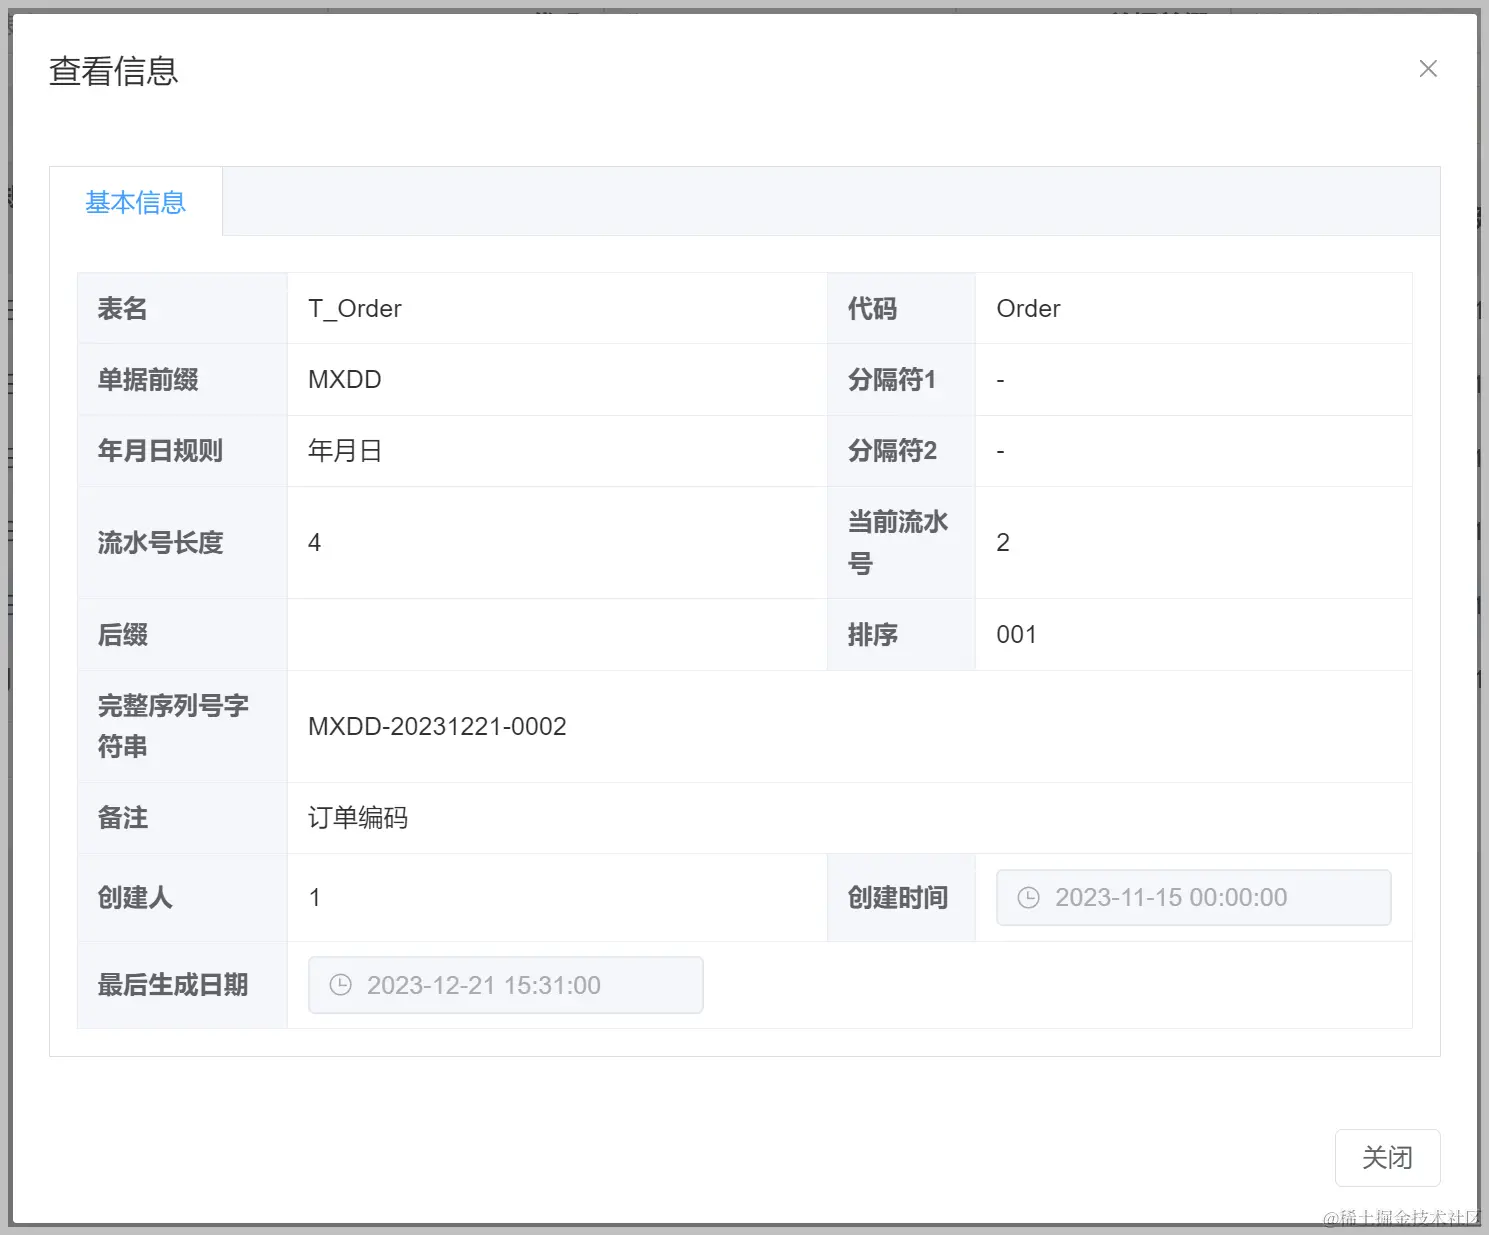1489x1235 pixels.
Task: Click the 后缀 label cell
Action: click(182, 635)
